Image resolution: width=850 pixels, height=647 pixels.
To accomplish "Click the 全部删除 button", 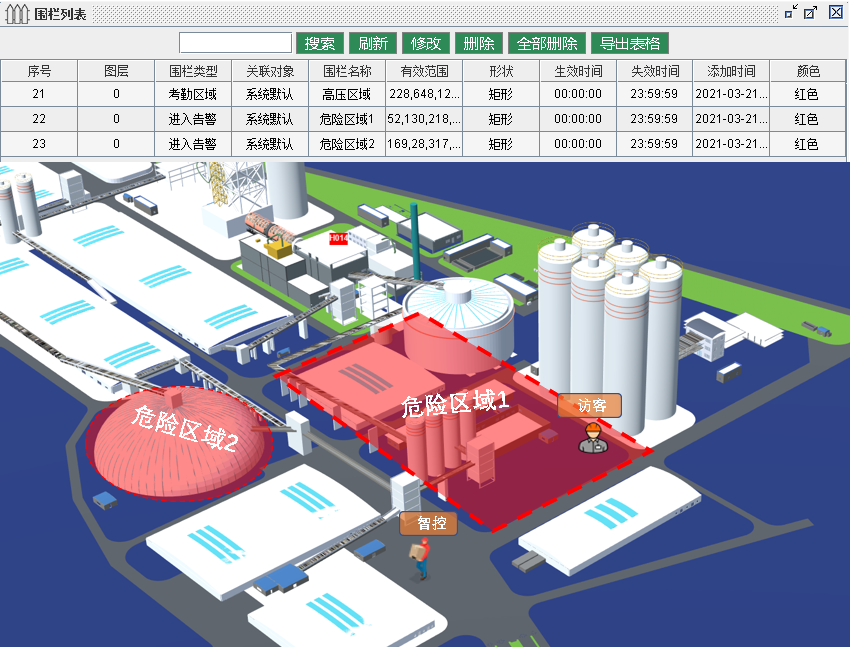I will (547, 43).
